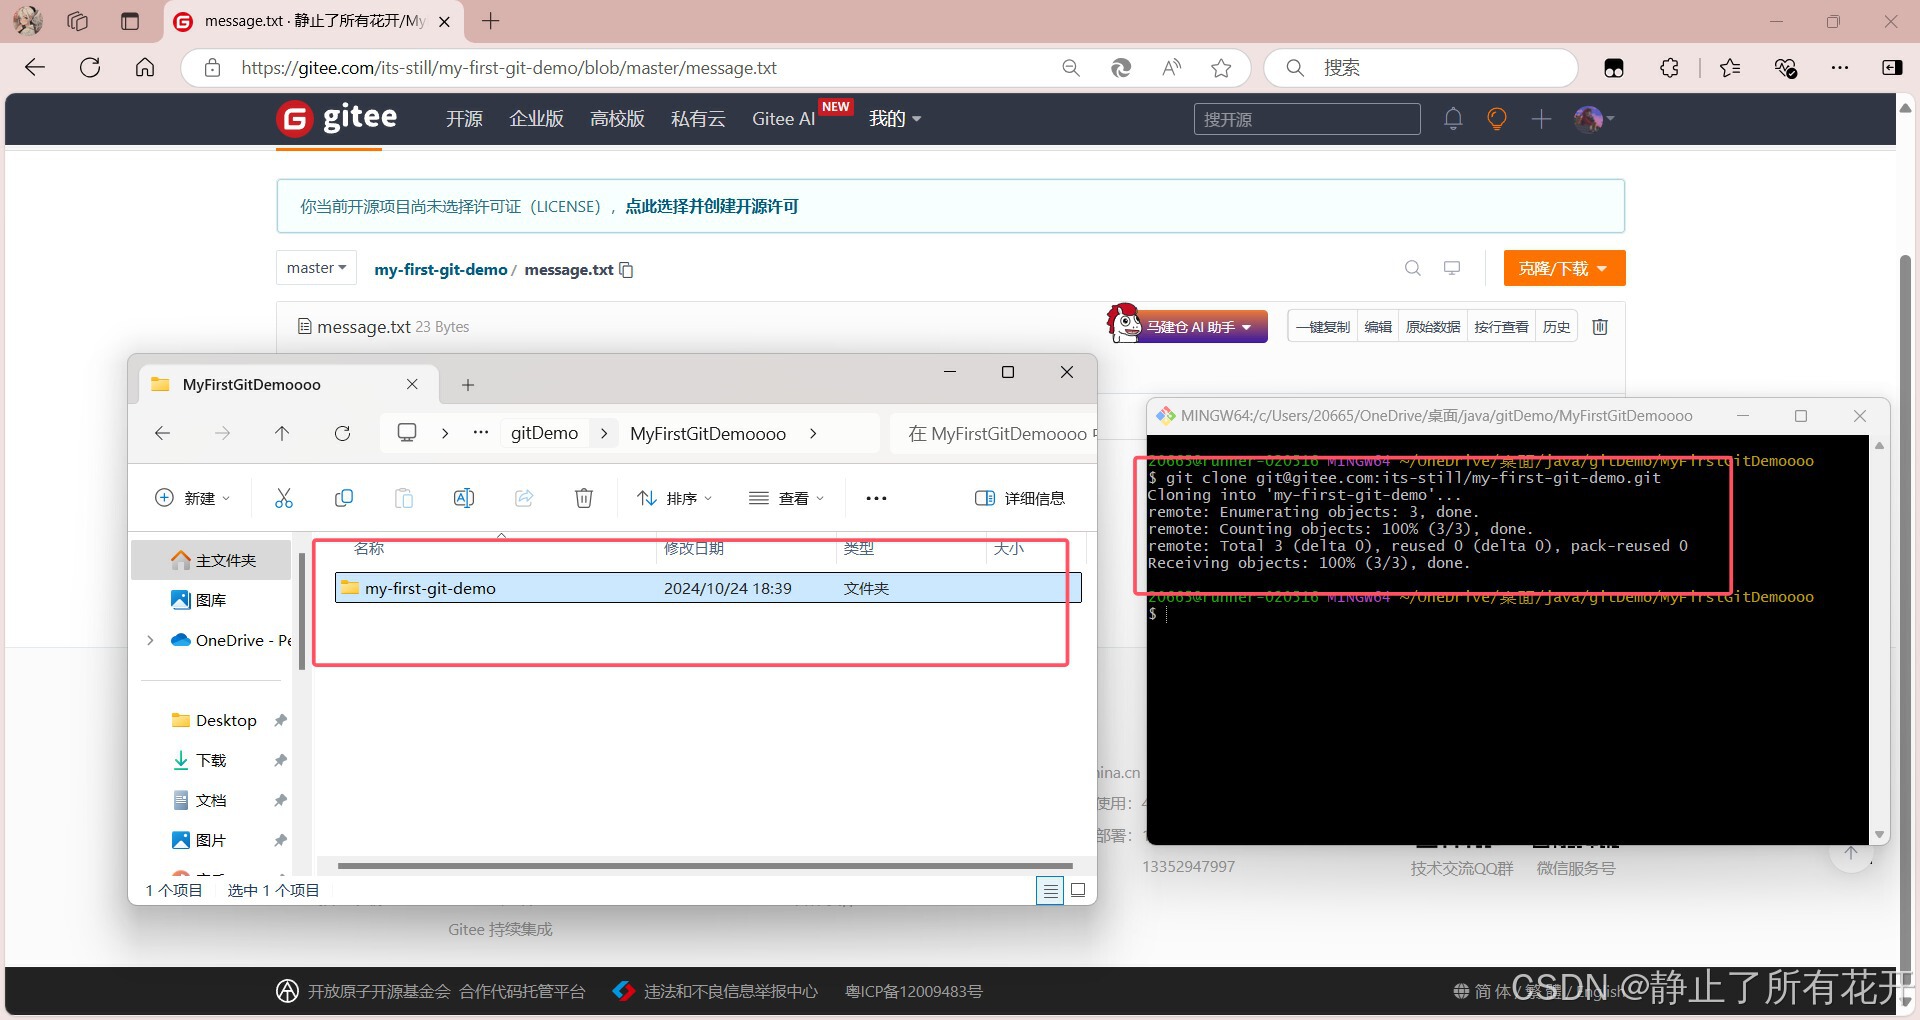
Task: Click the orange lightbulb icon in Gitee header
Action: click(x=1497, y=119)
